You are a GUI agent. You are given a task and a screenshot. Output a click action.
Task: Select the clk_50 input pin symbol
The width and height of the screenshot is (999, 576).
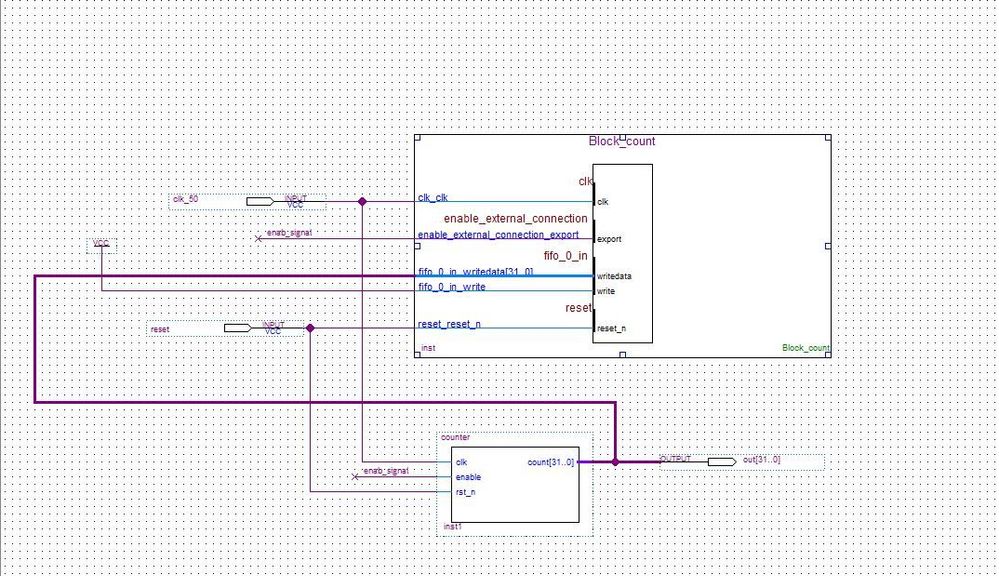pyautogui.click(x=261, y=201)
